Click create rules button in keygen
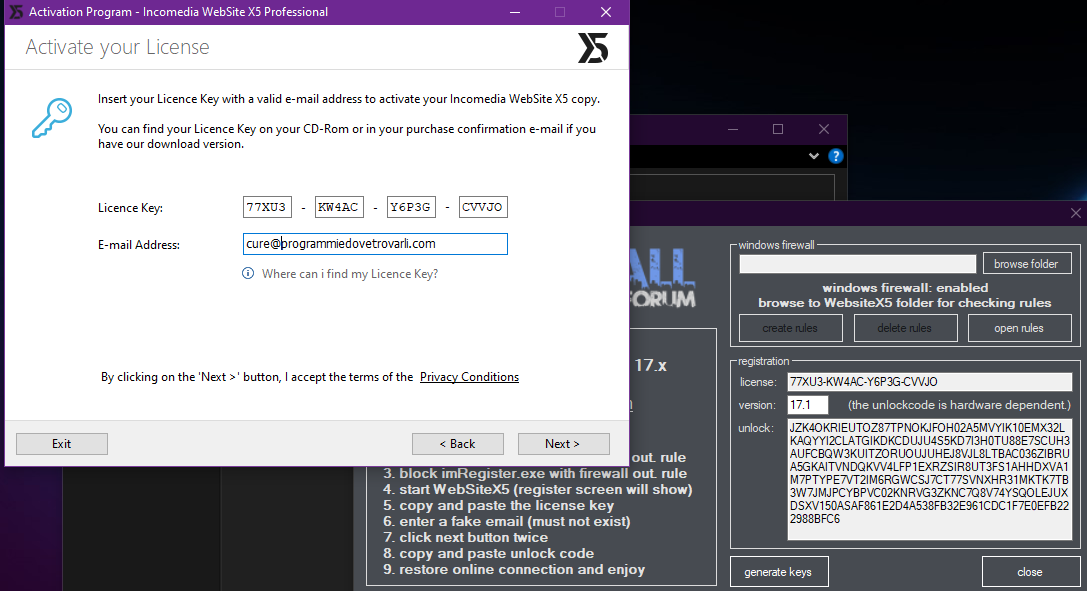Image resolution: width=1087 pixels, height=591 pixels. (790, 328)
